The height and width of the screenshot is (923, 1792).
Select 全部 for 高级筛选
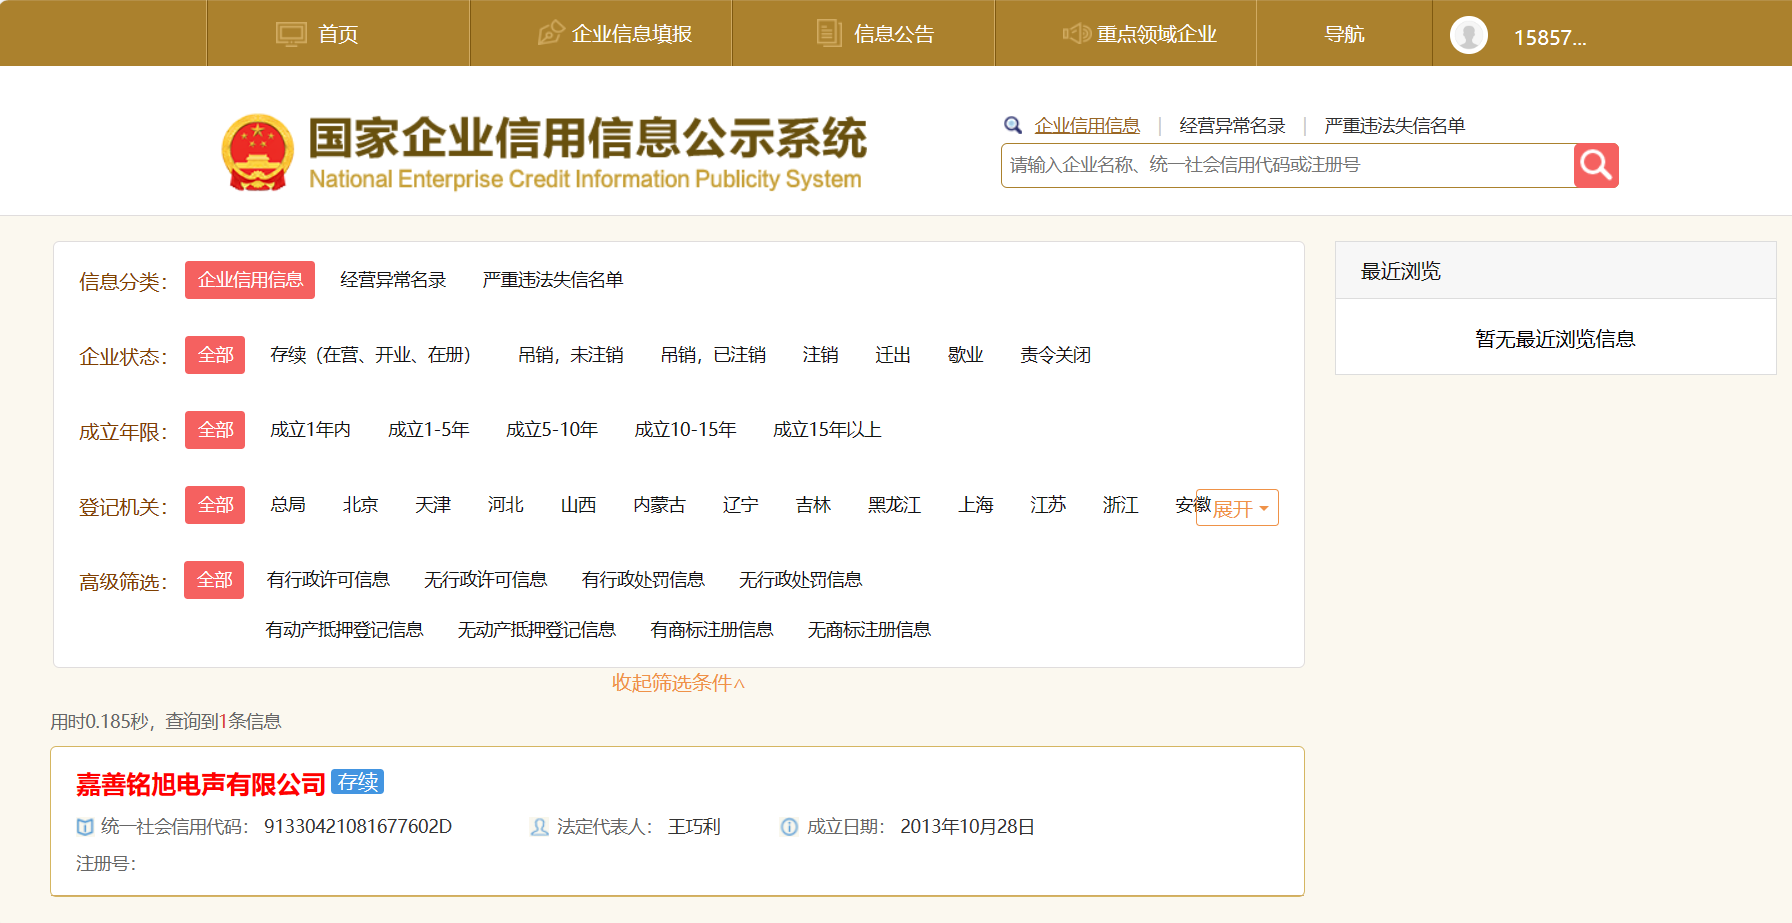214,580
